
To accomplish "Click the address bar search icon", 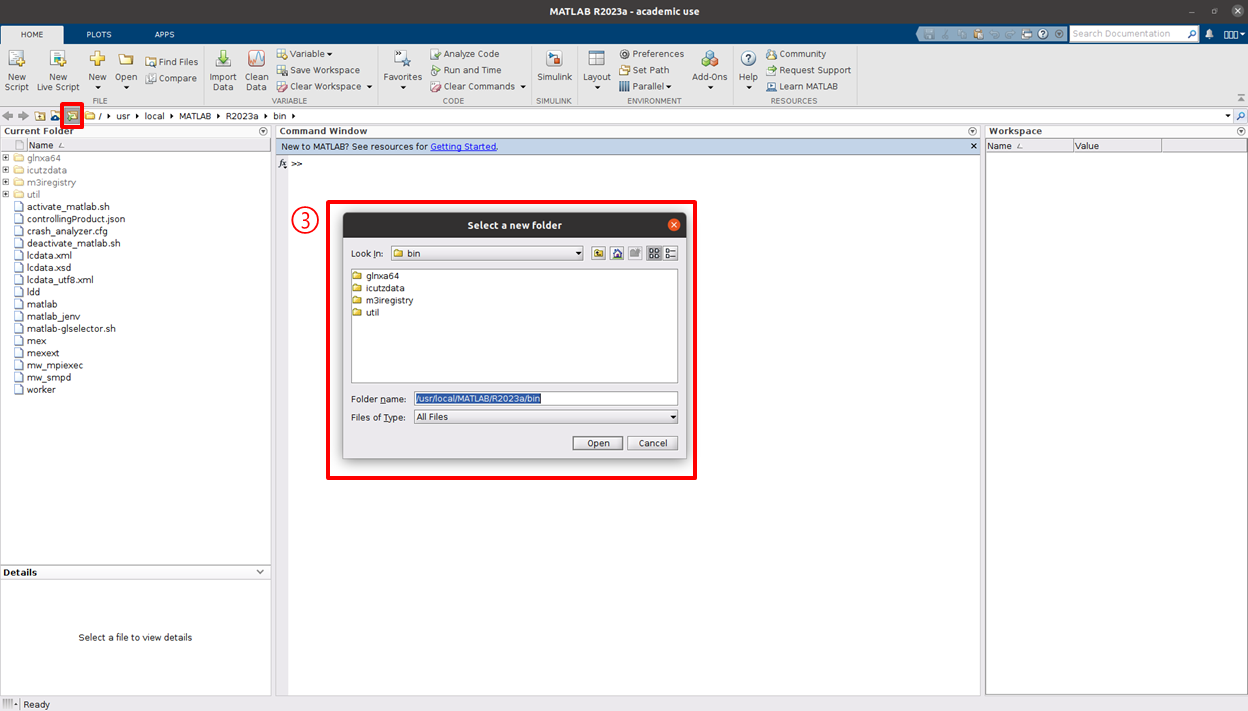I will (x=1240, y=116).
